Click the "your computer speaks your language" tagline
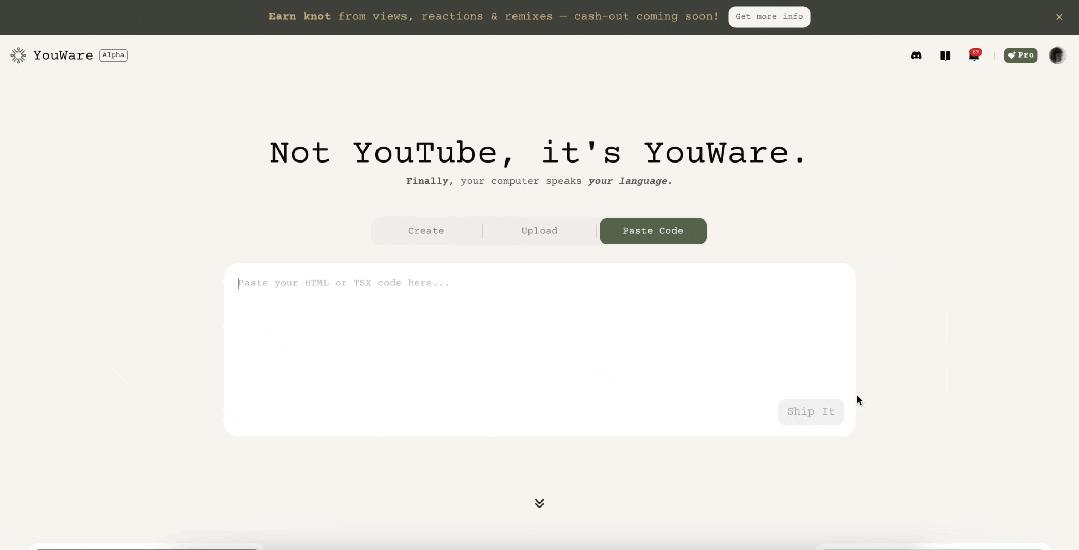Viewport: 1079px width, 550px height. click(539, 182)
